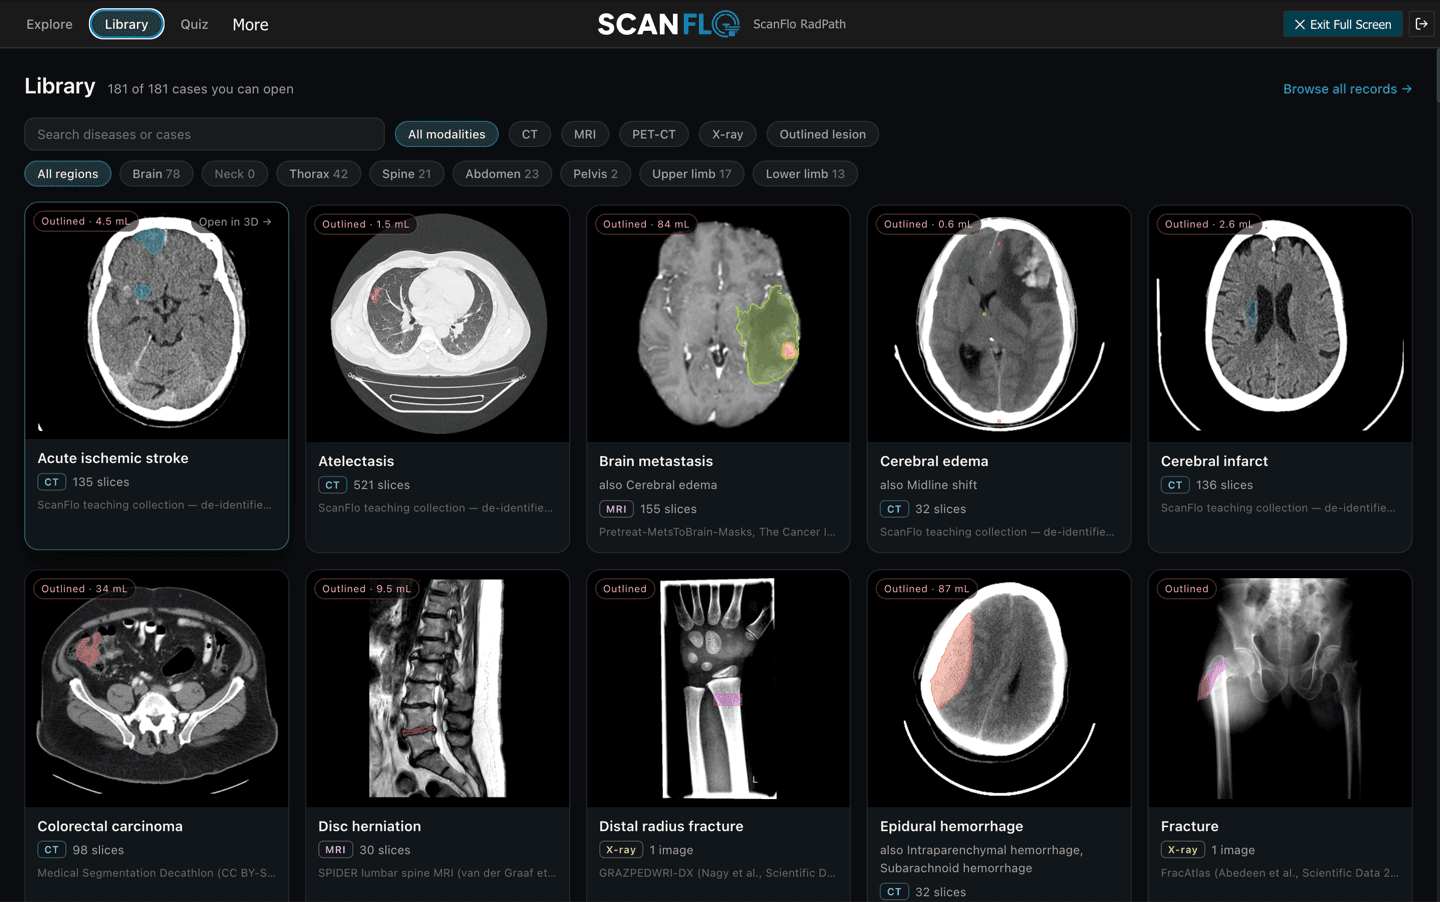The image size is (1440, 902).
Task: Open the Epidural hemorrhage CT thumbnail
Action: 1000,689
